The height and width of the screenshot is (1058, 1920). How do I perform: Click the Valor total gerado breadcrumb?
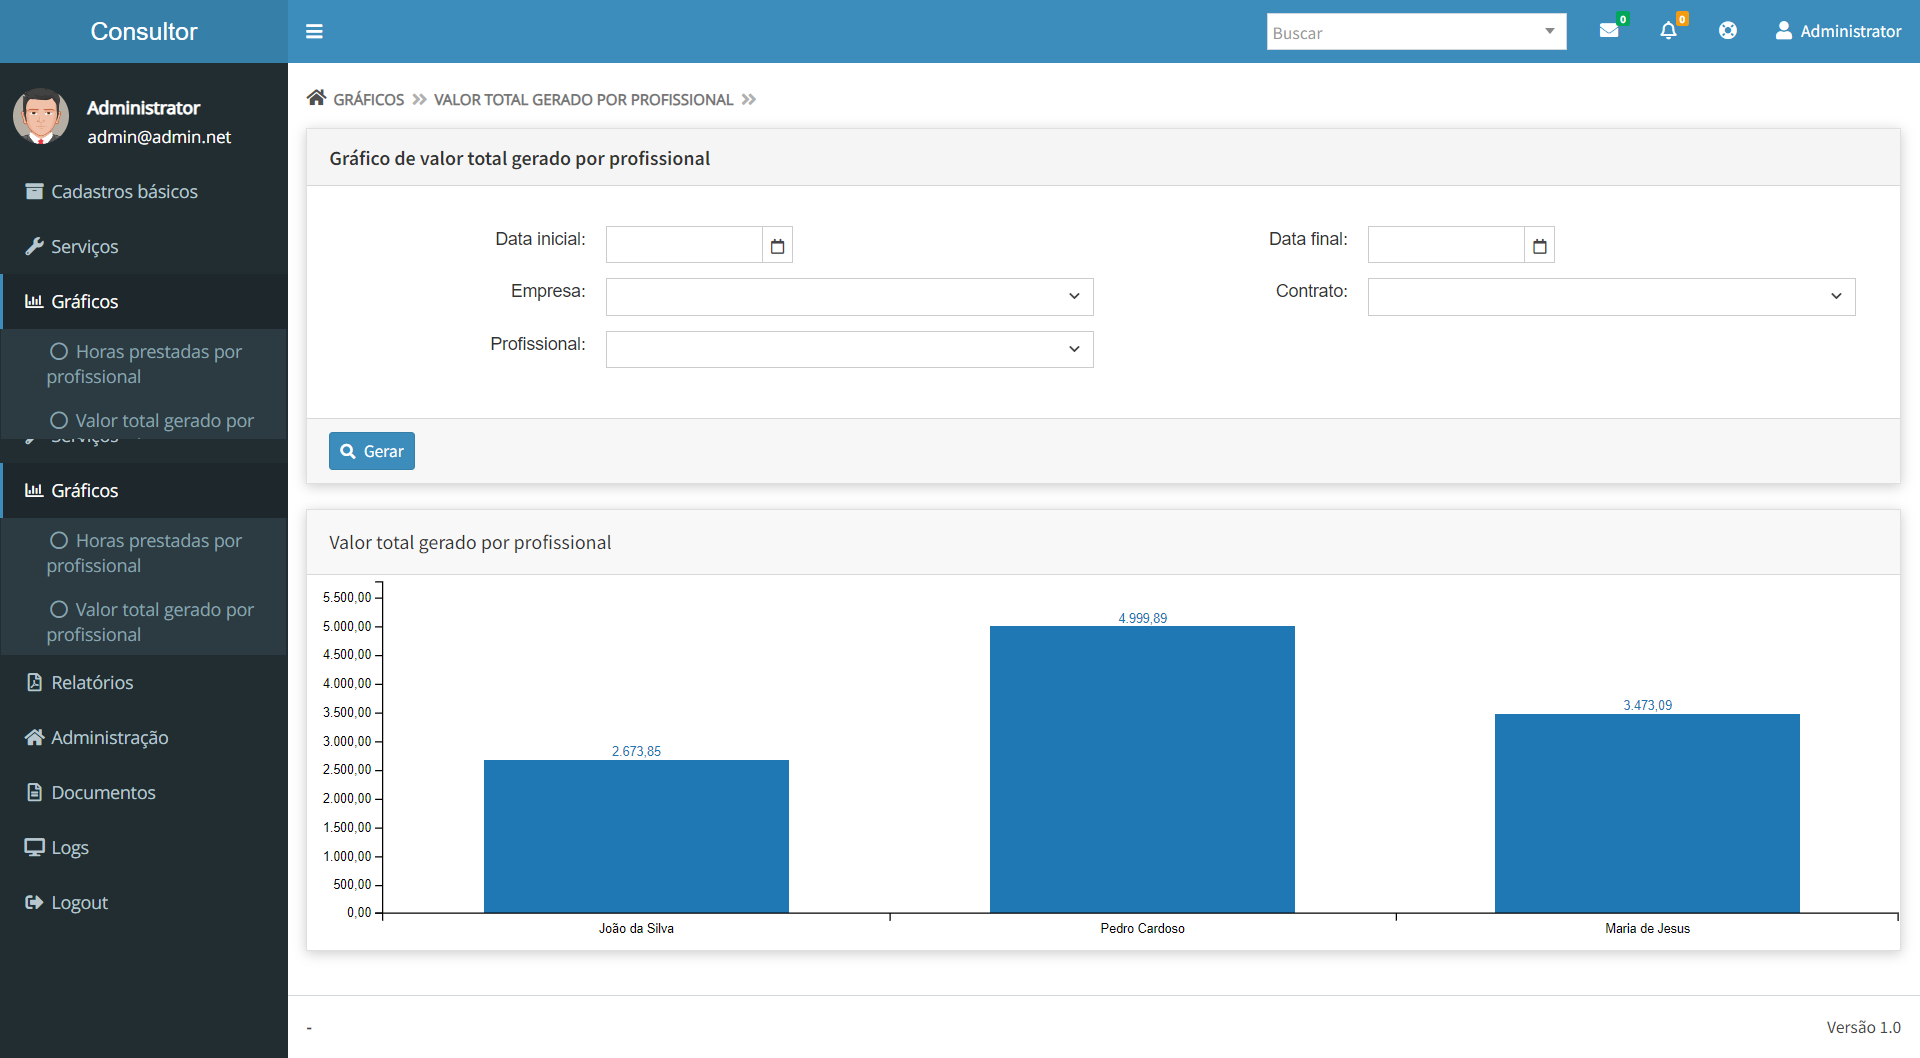583,100
